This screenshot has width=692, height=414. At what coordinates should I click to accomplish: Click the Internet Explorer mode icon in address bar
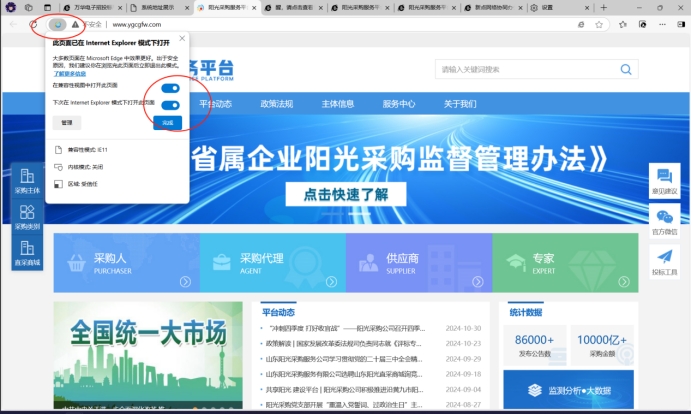[58, 23]
